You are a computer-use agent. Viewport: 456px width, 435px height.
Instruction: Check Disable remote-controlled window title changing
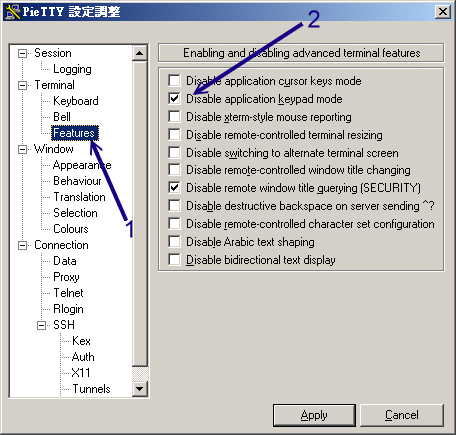point(174,170)
